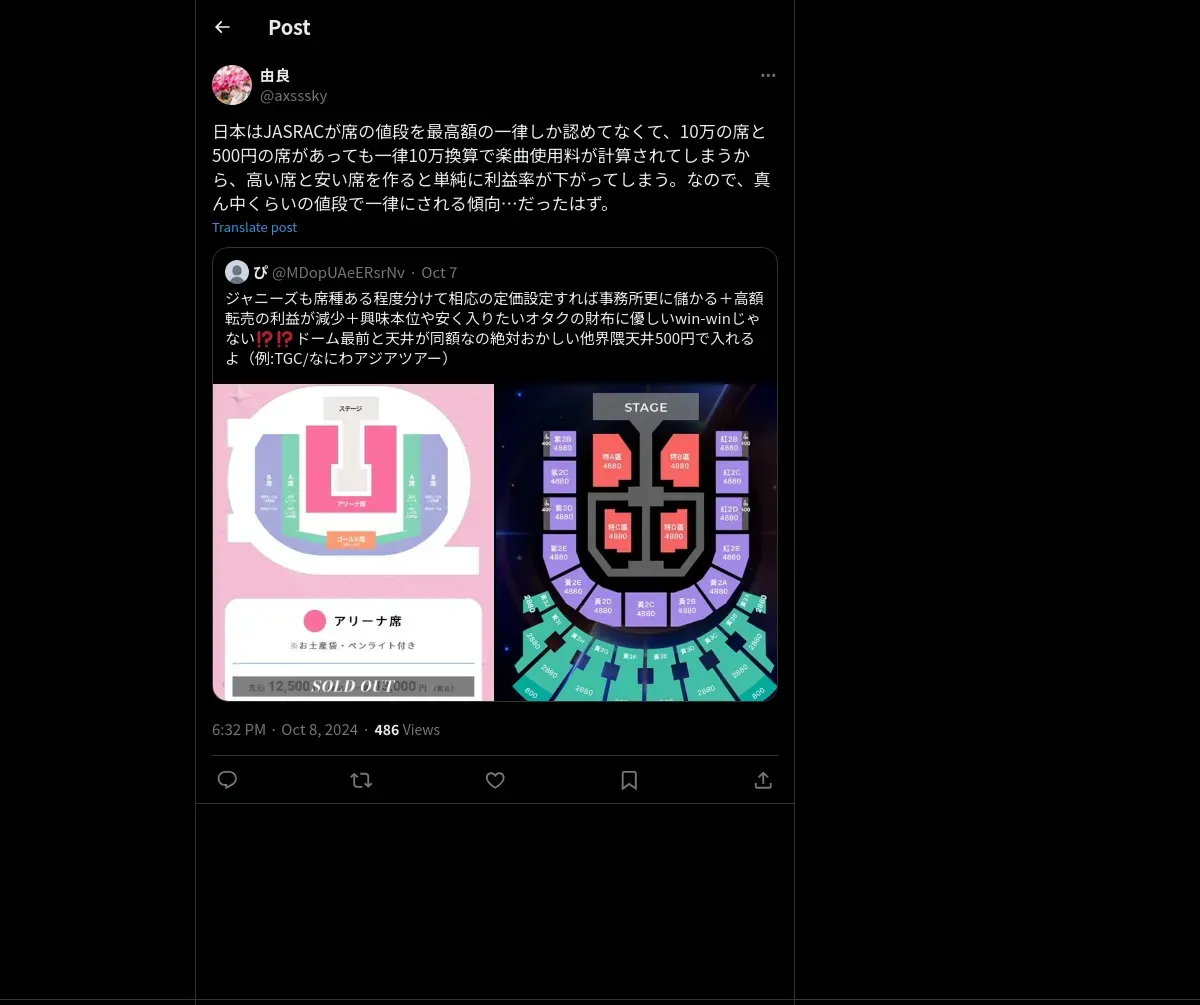Click the quoted post's Oct 7 date
Viewport: 1200px width, 1005px height.
point(439,273)
